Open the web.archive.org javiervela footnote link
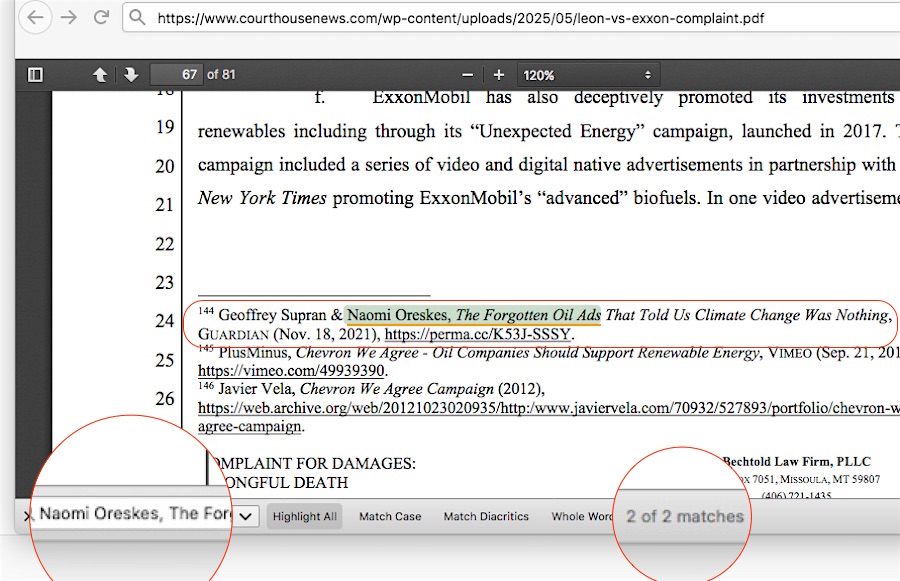The image size is (900, 581). pos(540,408)
